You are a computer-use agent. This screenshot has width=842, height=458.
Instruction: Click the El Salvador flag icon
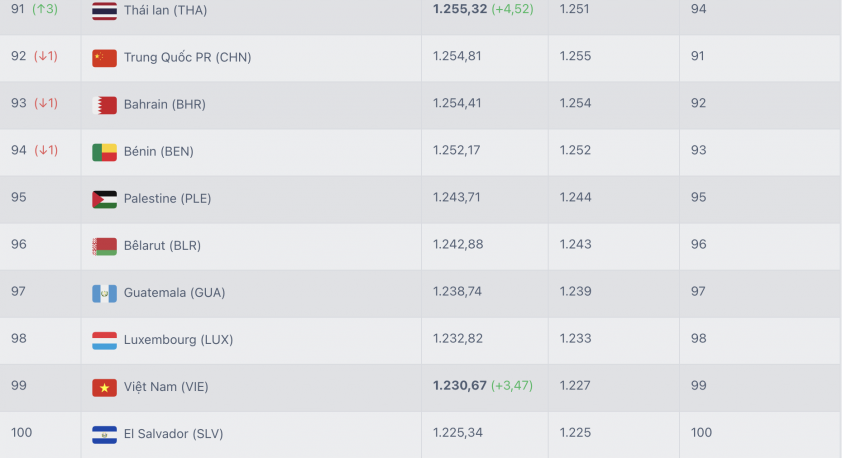click(104, 434)
